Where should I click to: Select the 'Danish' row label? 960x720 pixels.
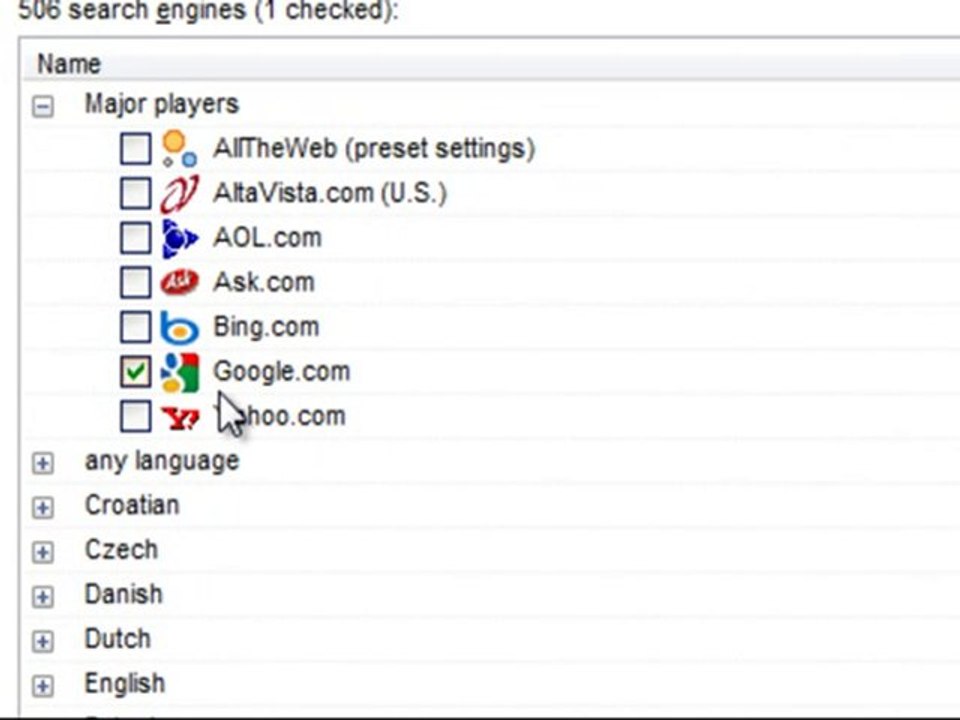click(124, 594)
